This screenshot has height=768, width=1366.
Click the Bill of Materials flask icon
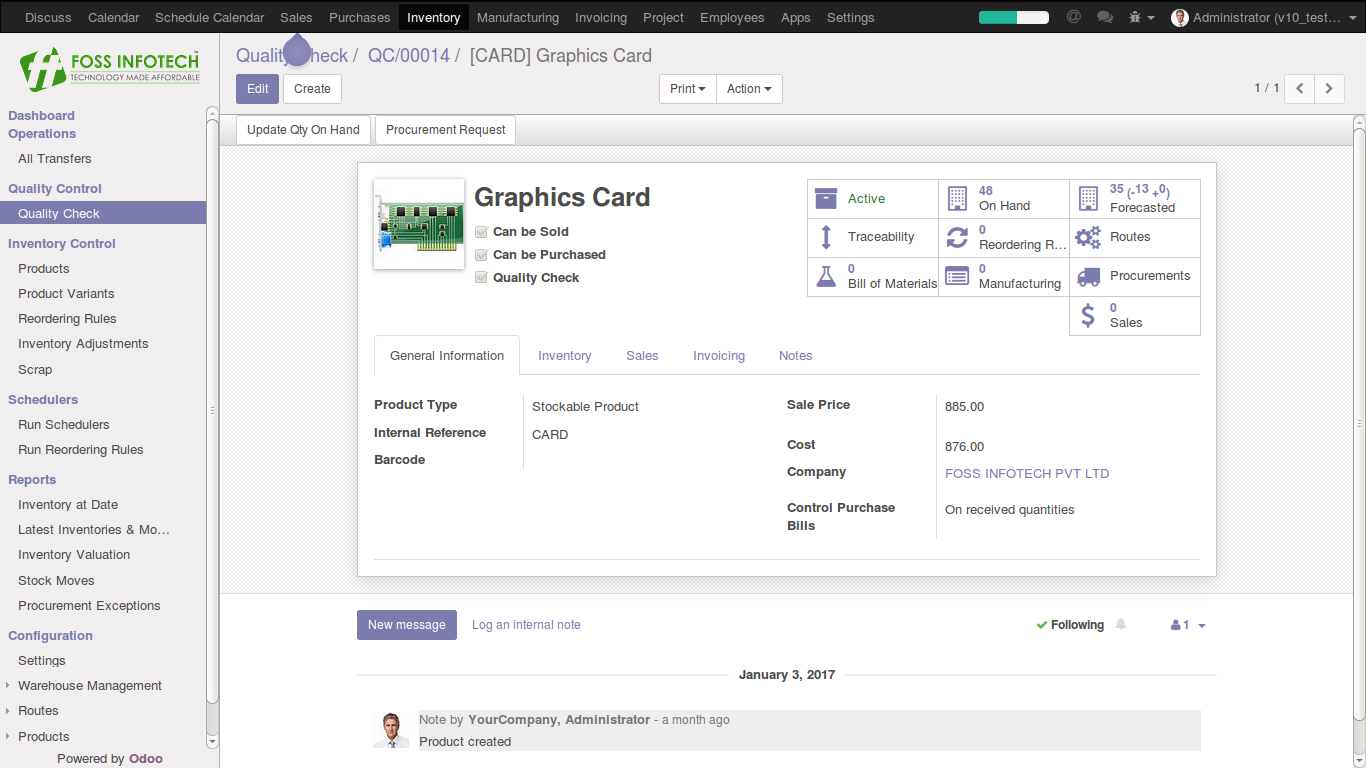pyautogui.click(x=826, y=276)
